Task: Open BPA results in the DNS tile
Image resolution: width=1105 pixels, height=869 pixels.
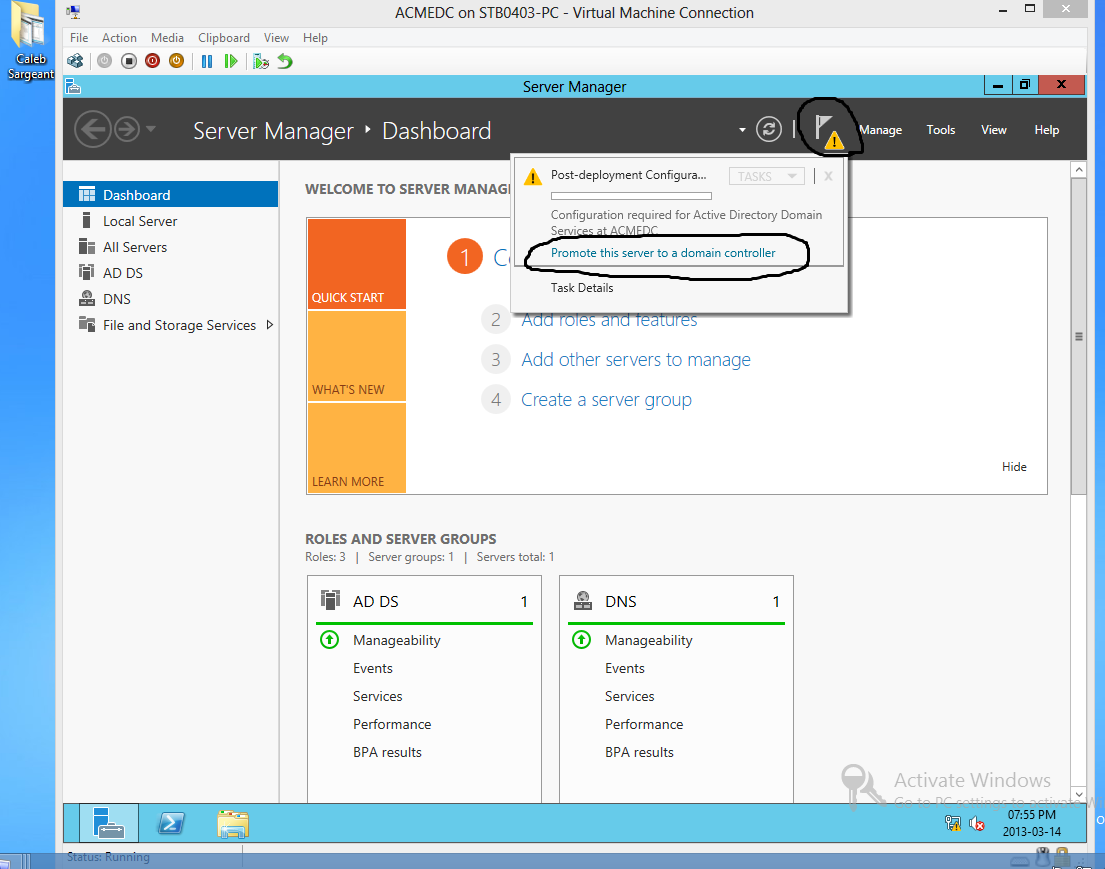Action: pos(639,753)
